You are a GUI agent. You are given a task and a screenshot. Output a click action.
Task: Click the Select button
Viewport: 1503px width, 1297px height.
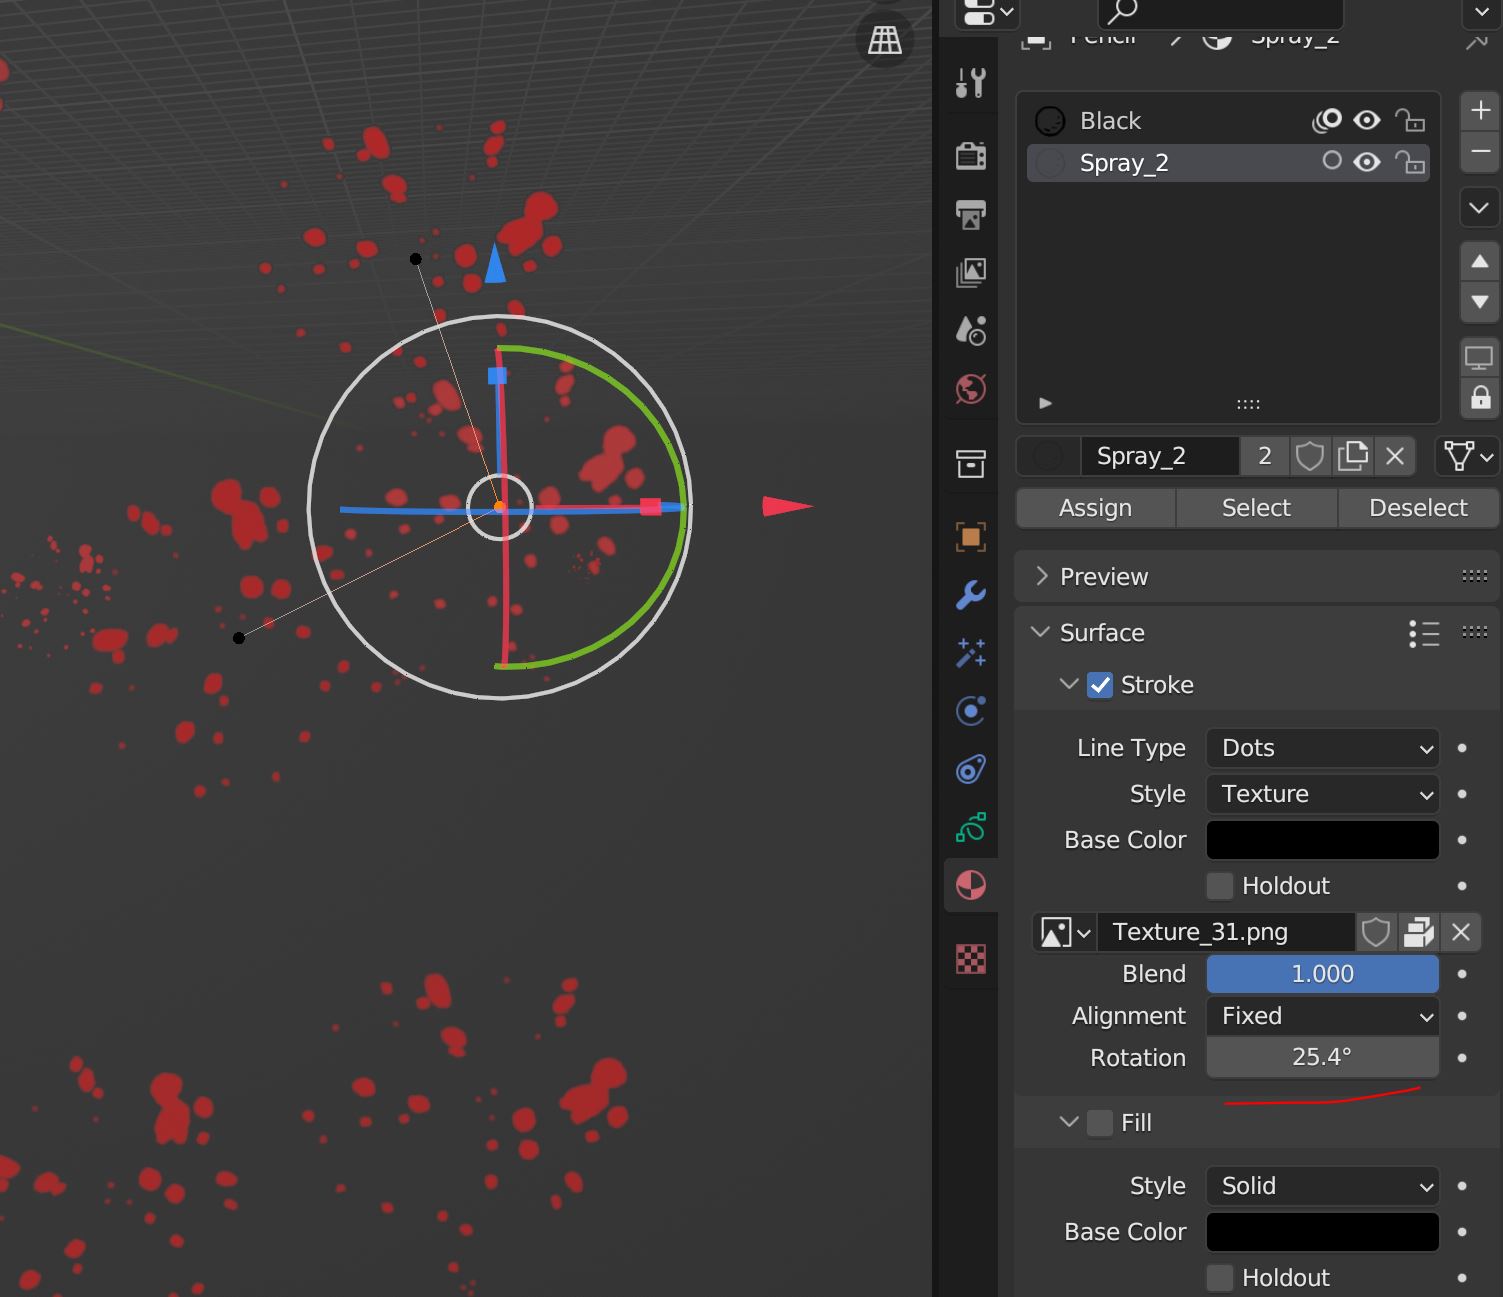pos(1256,508)
